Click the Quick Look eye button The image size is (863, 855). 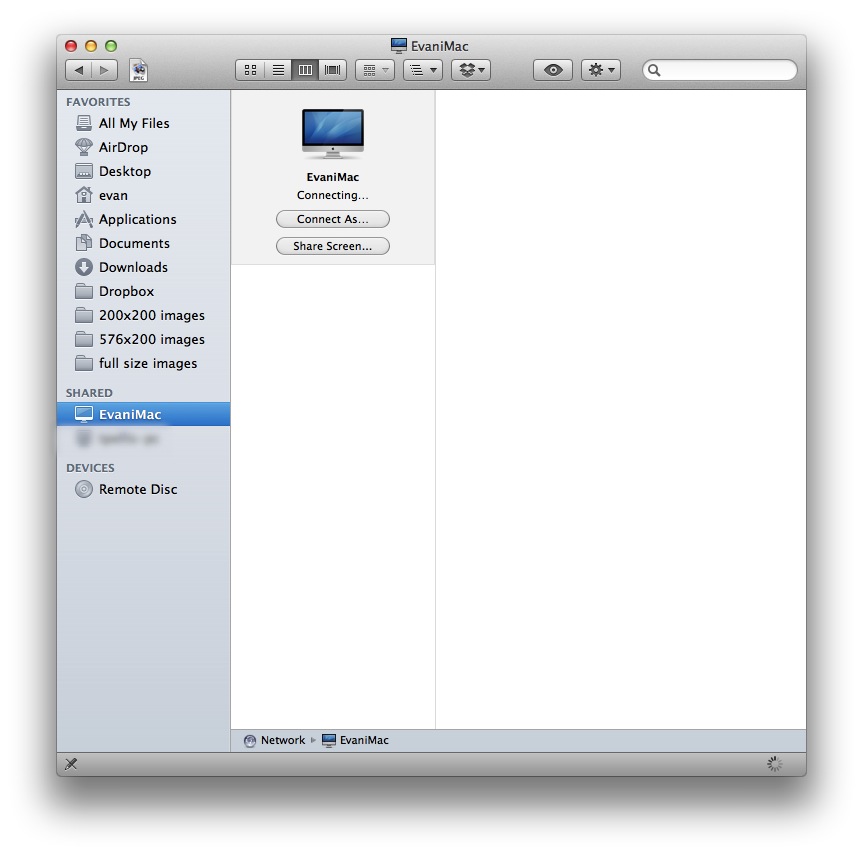pos(553,70)
